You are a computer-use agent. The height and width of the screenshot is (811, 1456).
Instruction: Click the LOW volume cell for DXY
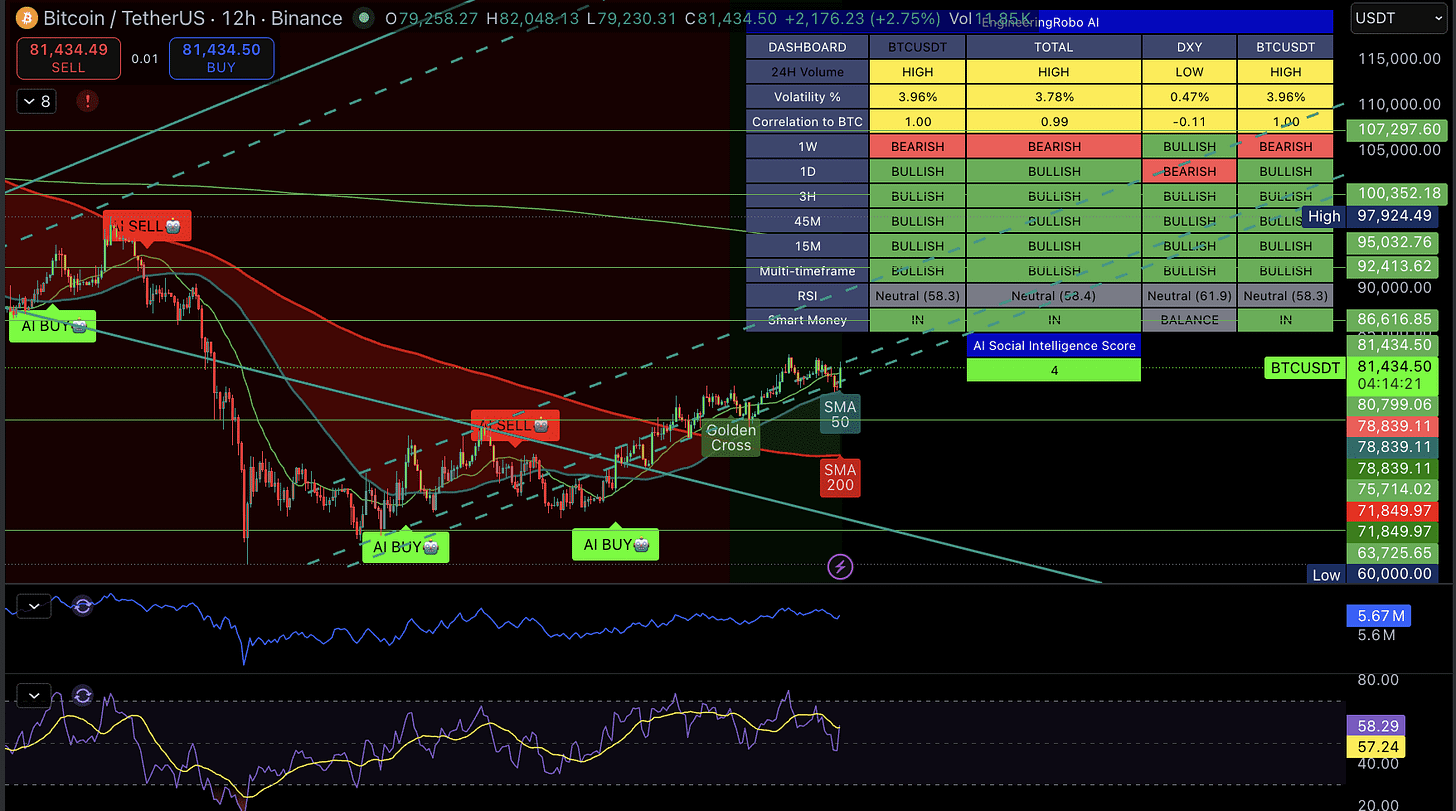1189,72
